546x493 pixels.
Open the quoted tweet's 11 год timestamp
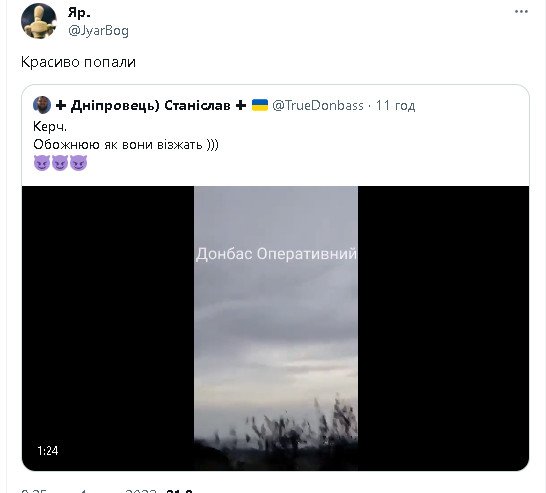[395, 105]
